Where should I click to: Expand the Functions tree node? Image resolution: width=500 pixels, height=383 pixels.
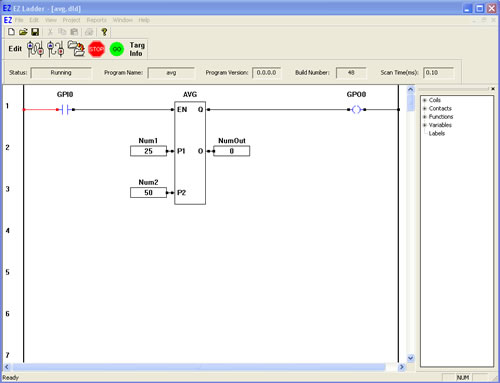coord(425,117)
